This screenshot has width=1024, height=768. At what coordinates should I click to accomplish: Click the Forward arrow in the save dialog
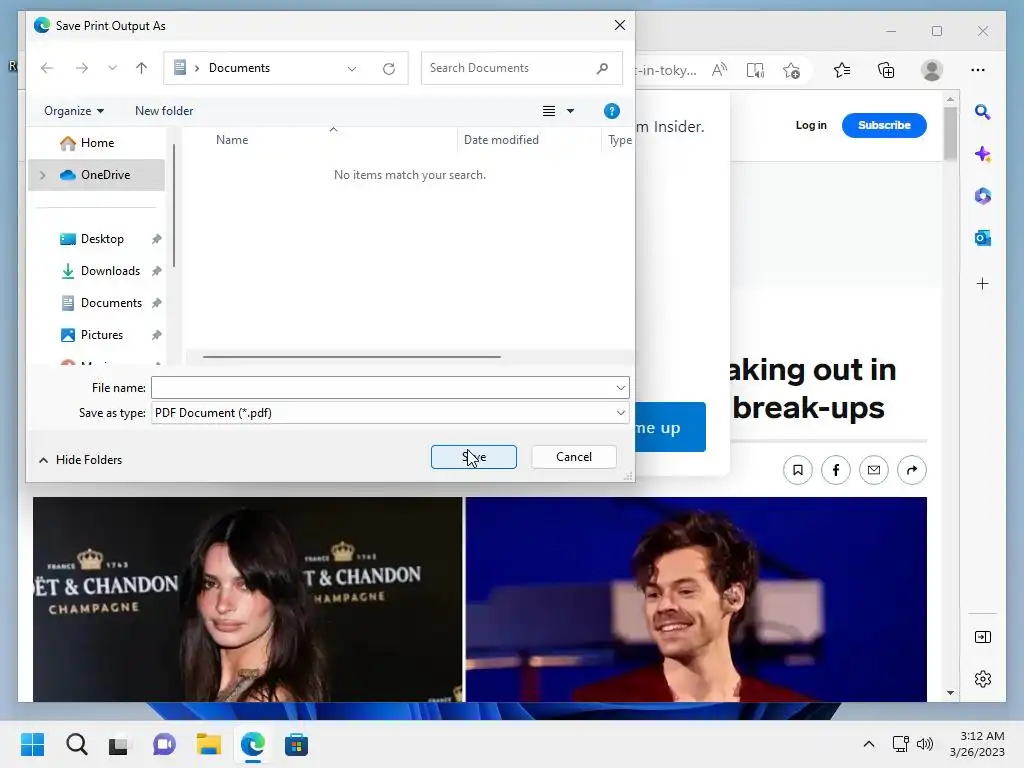click(x=82, y=68)
